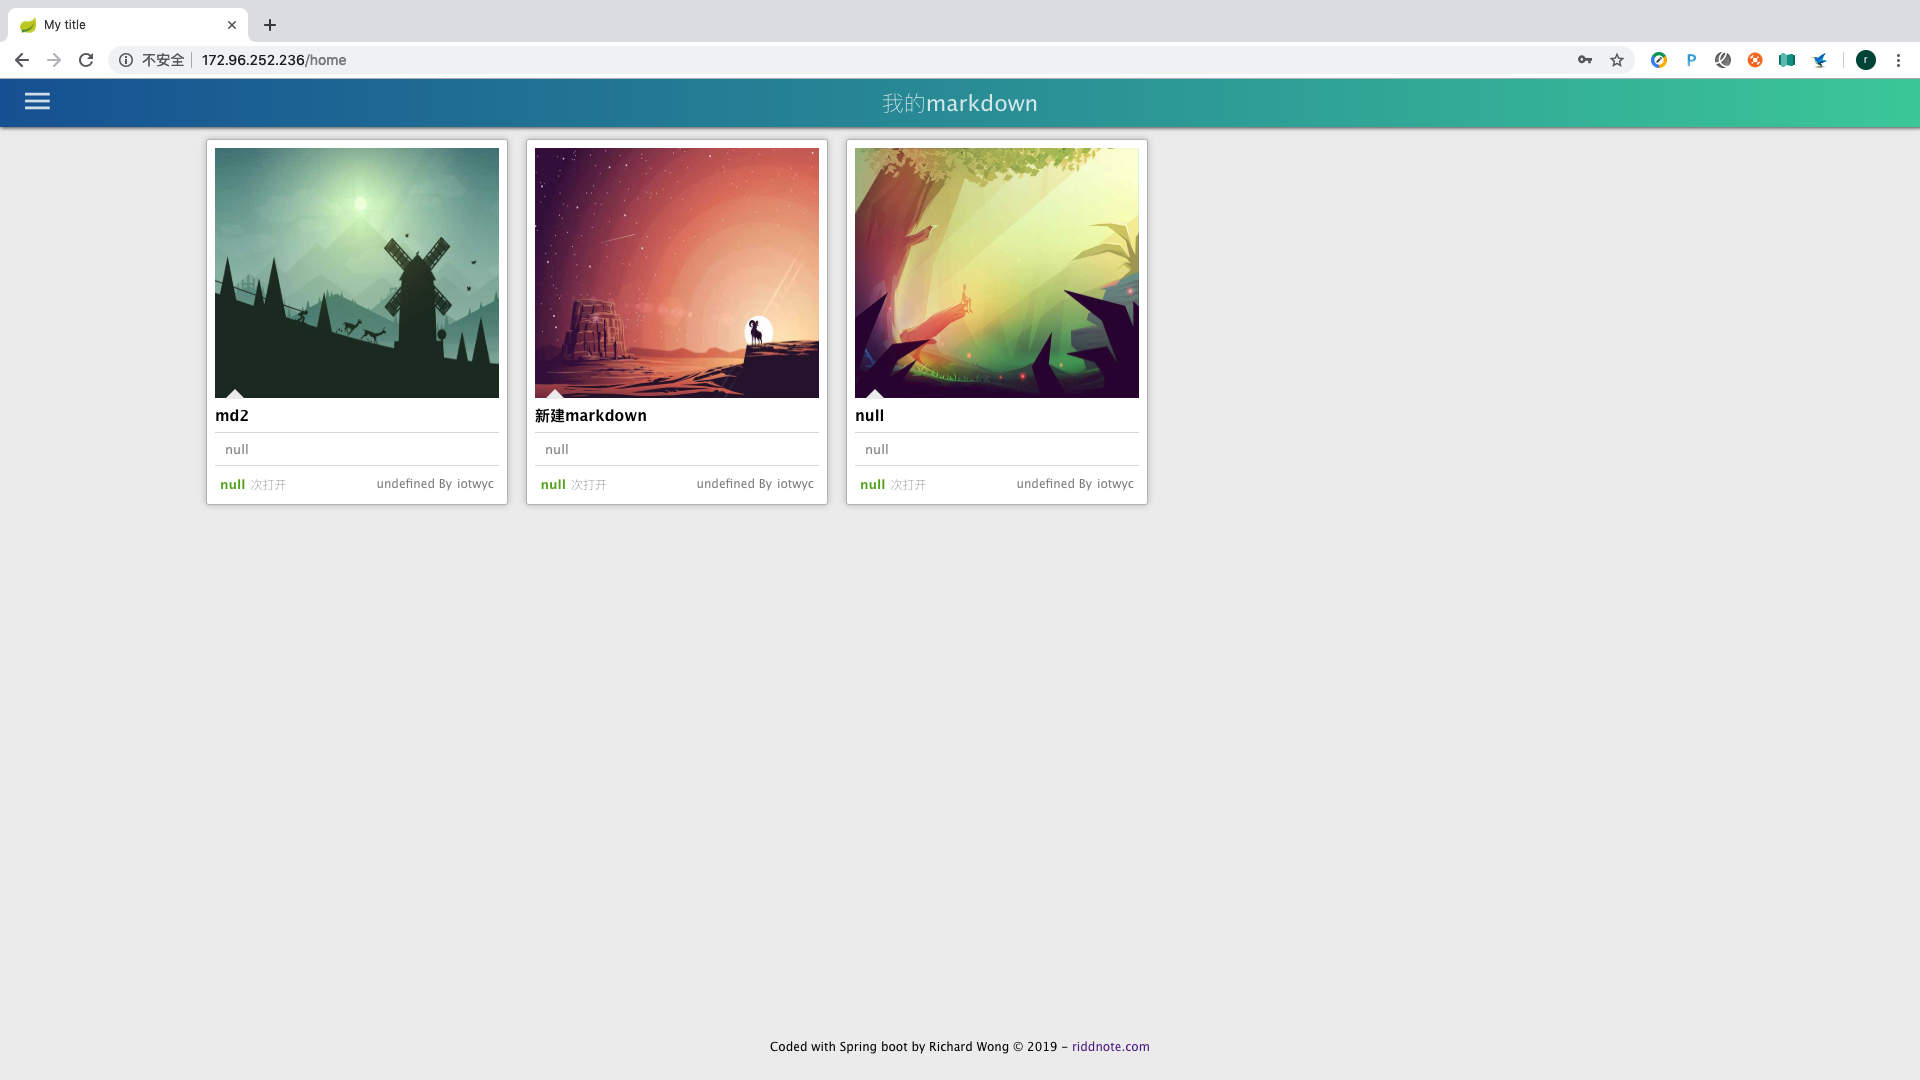Open the 新建markdown card title

tap(591, 416)
